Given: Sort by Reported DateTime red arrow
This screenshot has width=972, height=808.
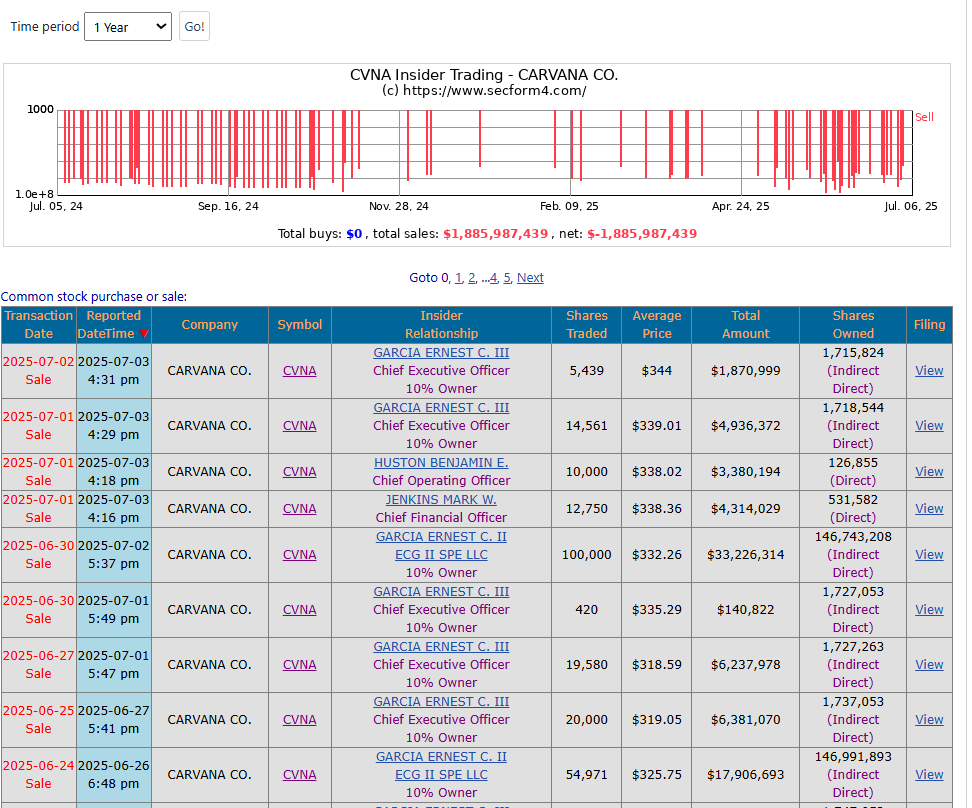Looking at the screenshot, I should 144,334.
